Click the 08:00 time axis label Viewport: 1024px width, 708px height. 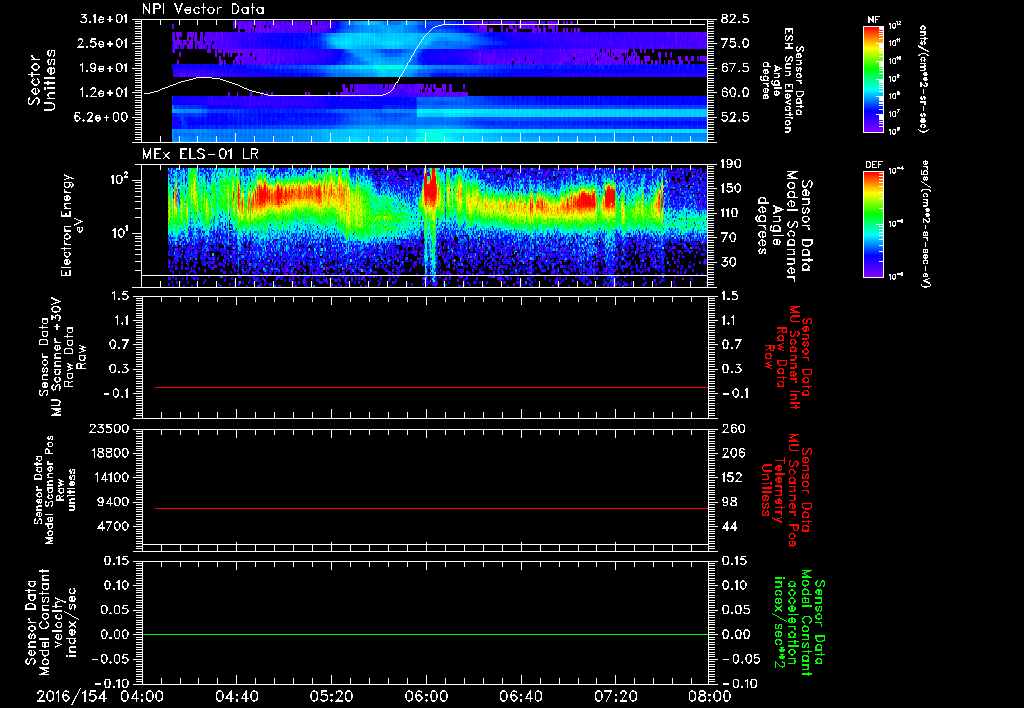point(709,695)
